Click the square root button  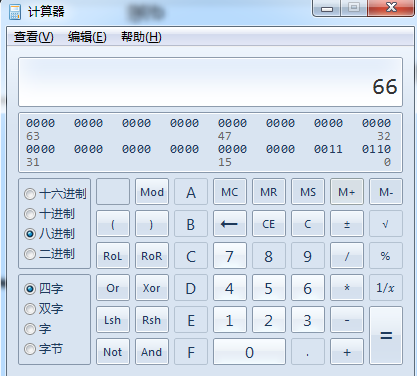pyautogui.click(x=386, y=224)
